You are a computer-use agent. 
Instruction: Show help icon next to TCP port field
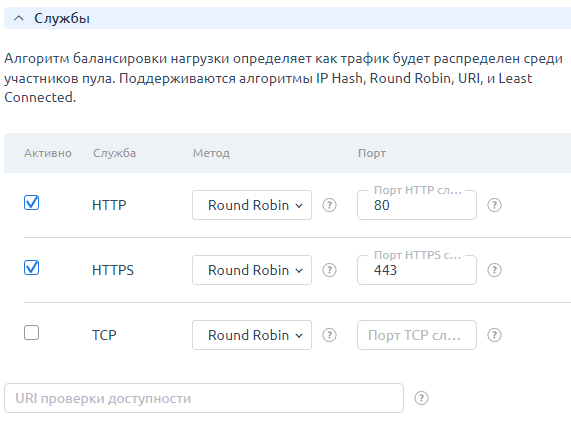pos(494,335)
